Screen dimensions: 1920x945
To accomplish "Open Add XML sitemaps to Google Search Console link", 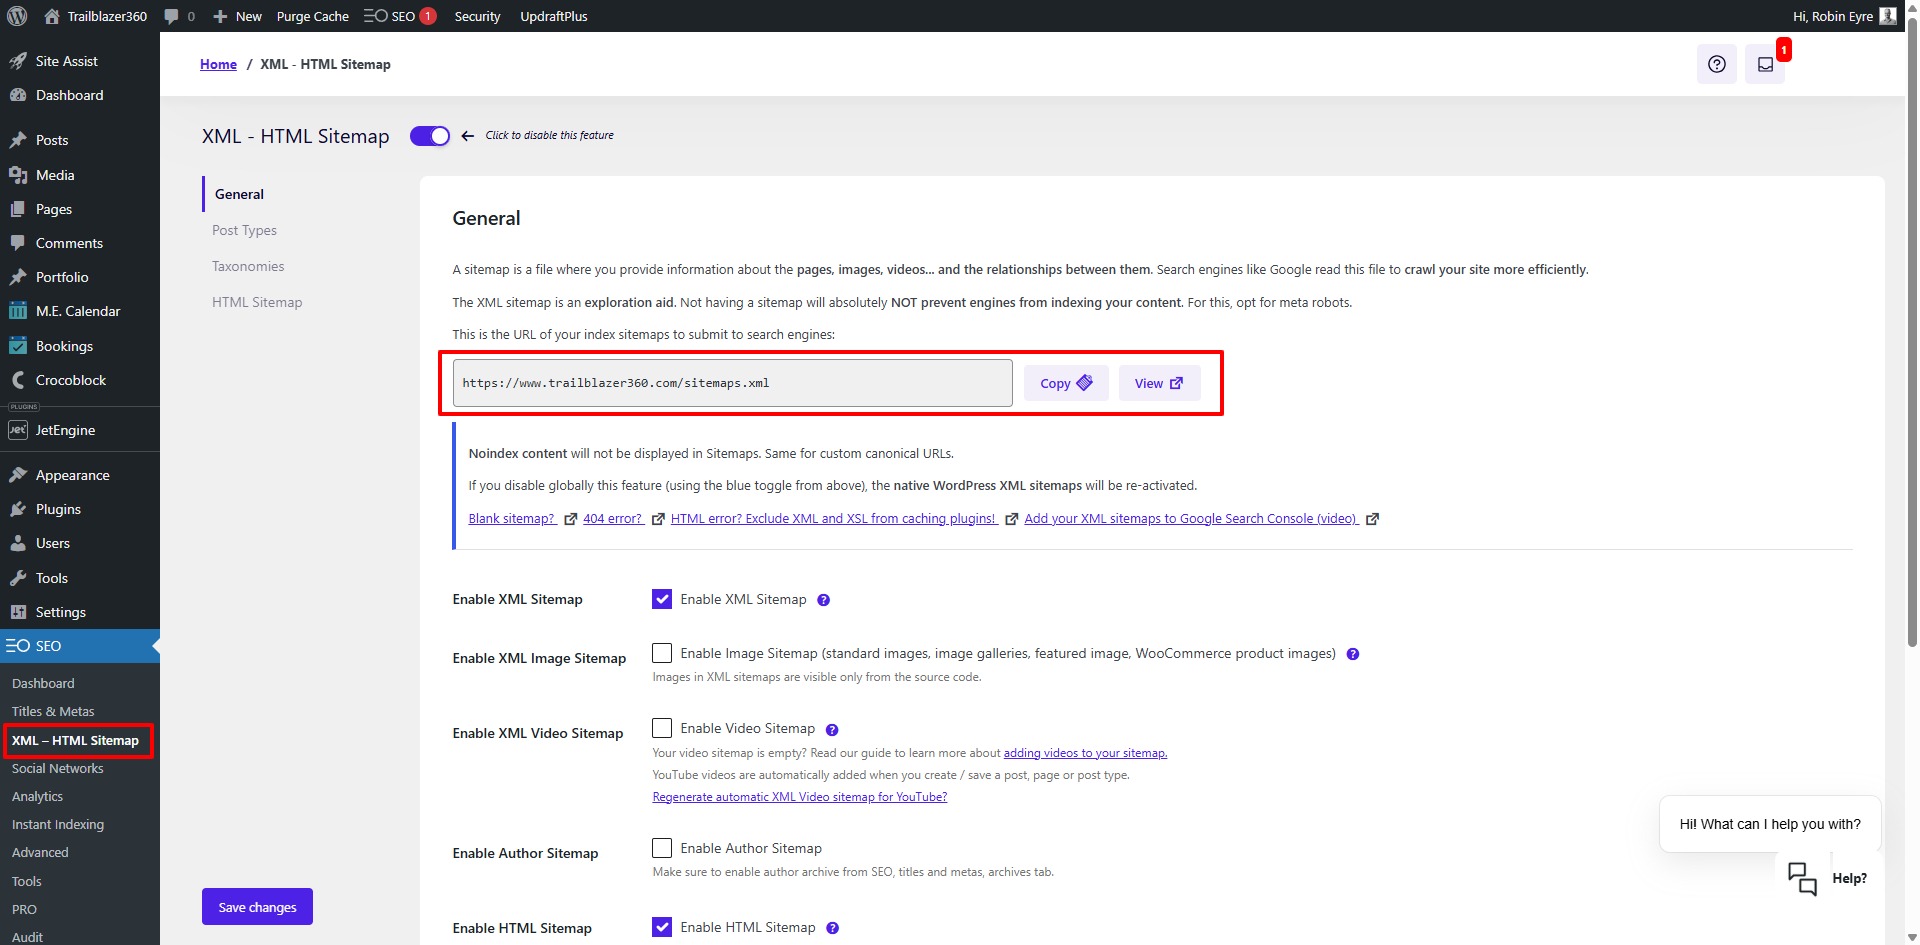I will (1191, 518).
